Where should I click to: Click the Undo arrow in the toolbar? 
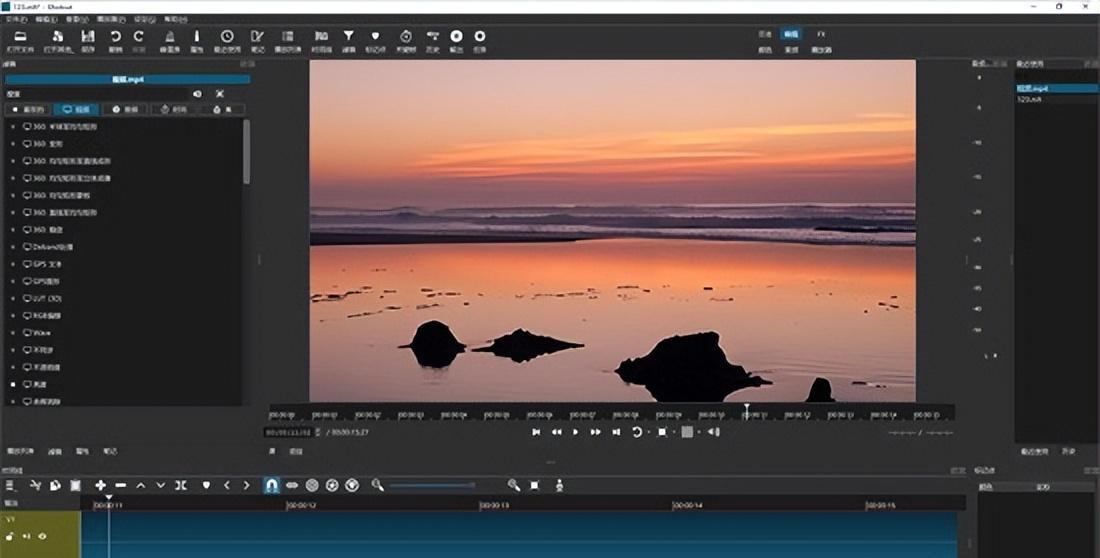coord(115,37)
